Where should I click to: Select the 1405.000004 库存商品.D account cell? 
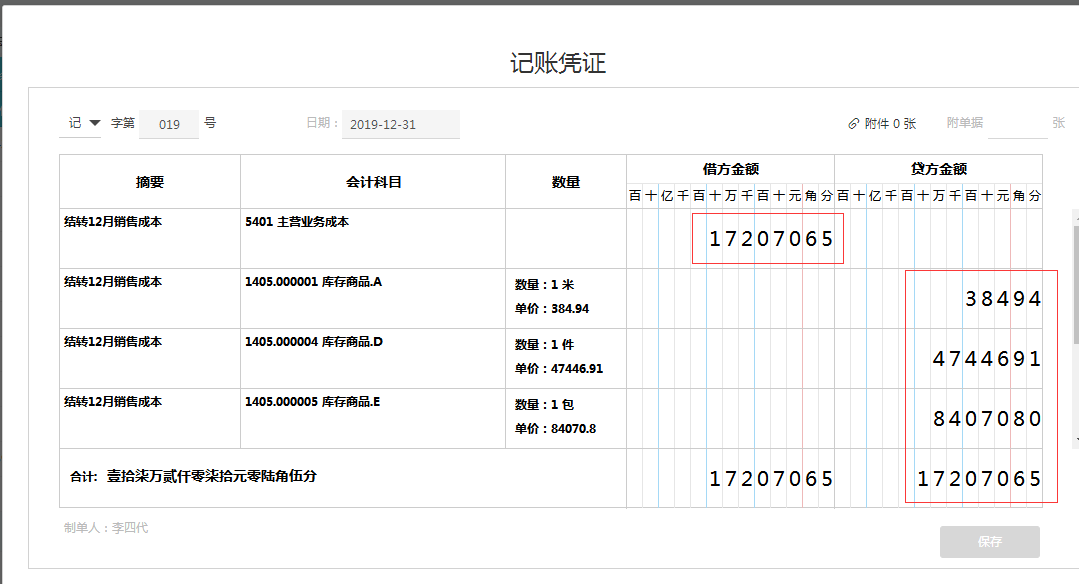click(x=373, y=358)
